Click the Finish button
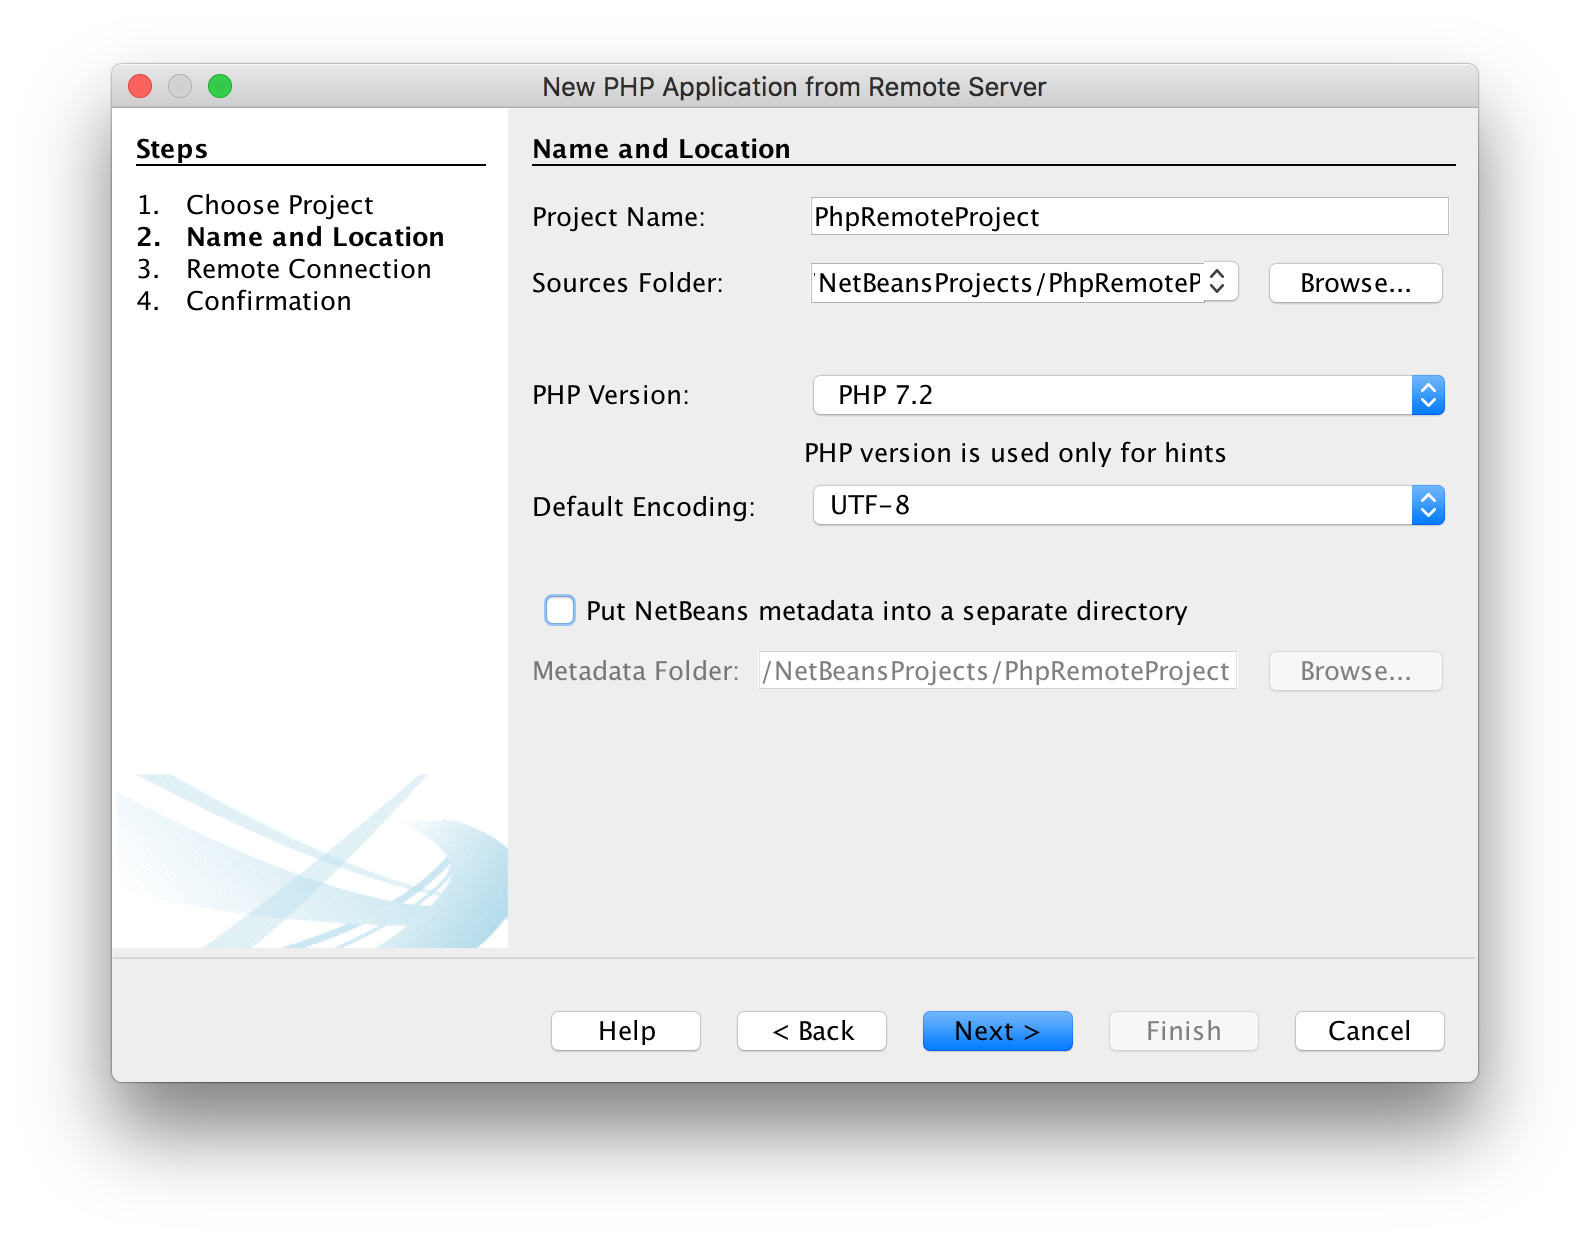 [x=1184, y=1031]
